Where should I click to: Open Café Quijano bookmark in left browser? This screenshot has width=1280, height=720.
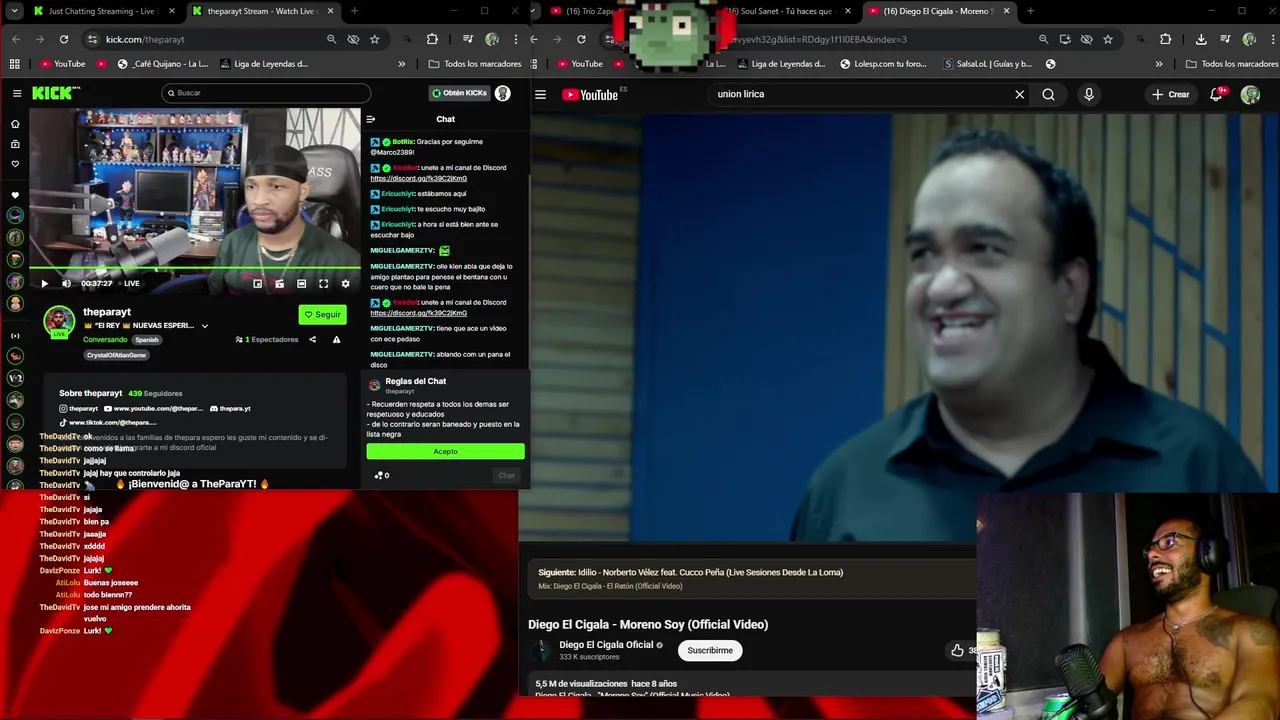tap(163, 64)
